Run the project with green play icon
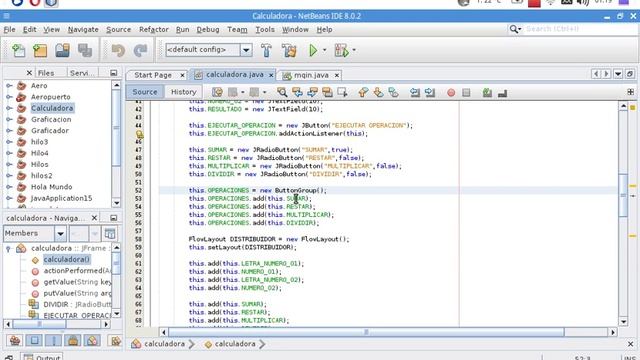The image size is (640, 360). (x=313, y=50)
